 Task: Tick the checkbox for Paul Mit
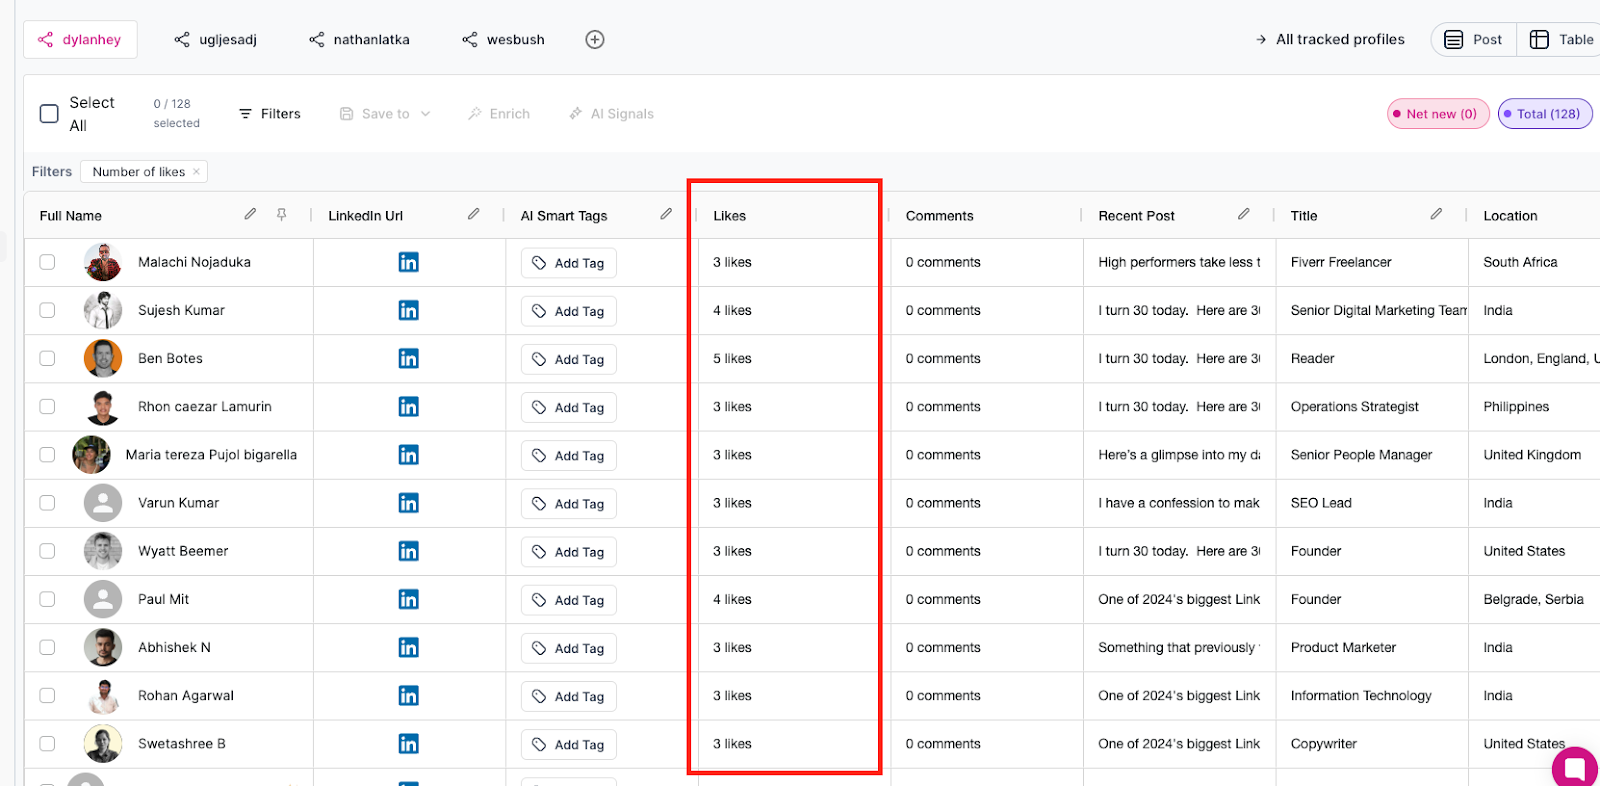tap(47, 599)
